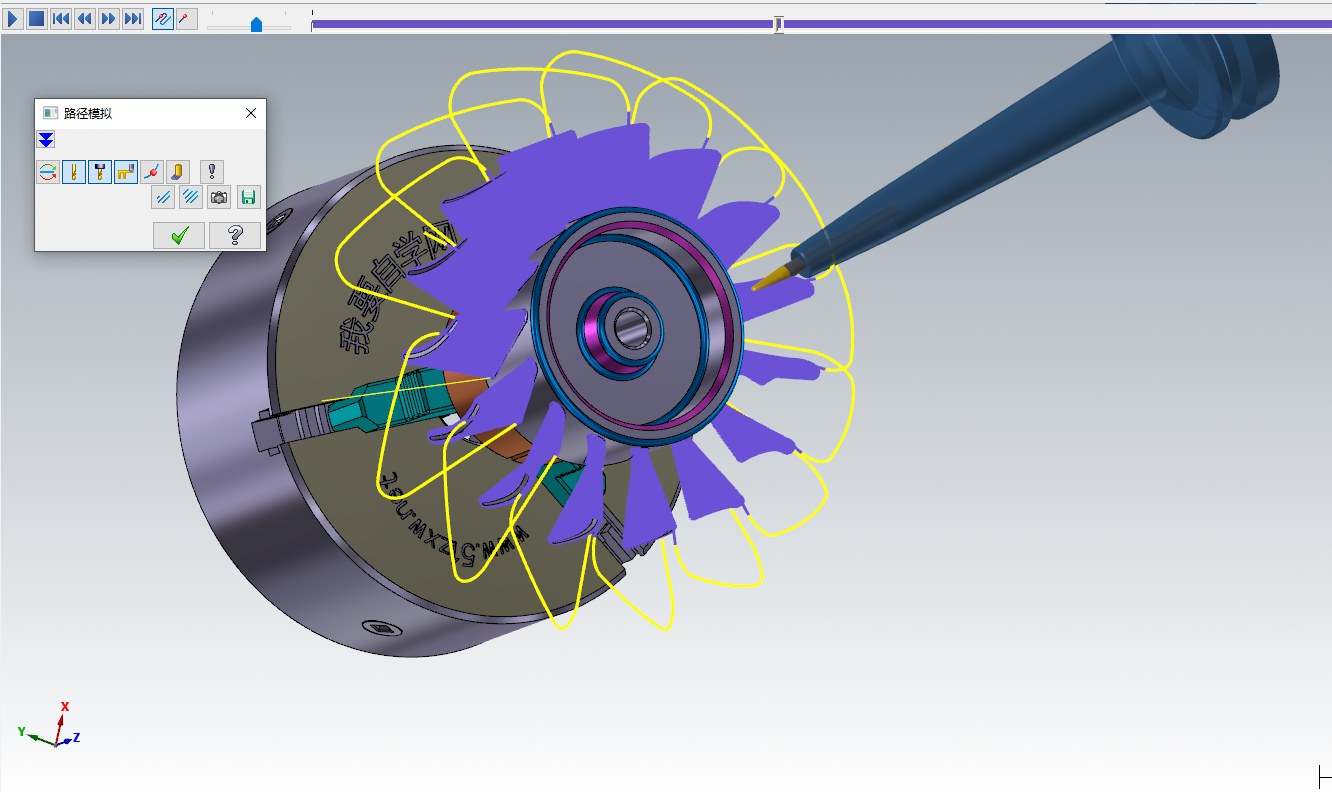This screenshot has height=792, width=1332.
Task: Expand the 路径模拟 dialog with double-arrow button
Action: click(46, 139)
